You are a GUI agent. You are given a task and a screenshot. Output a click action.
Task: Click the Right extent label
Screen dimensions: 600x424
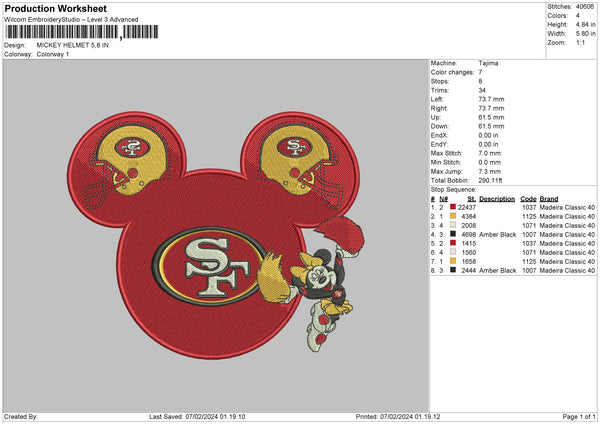pos(439,108)
